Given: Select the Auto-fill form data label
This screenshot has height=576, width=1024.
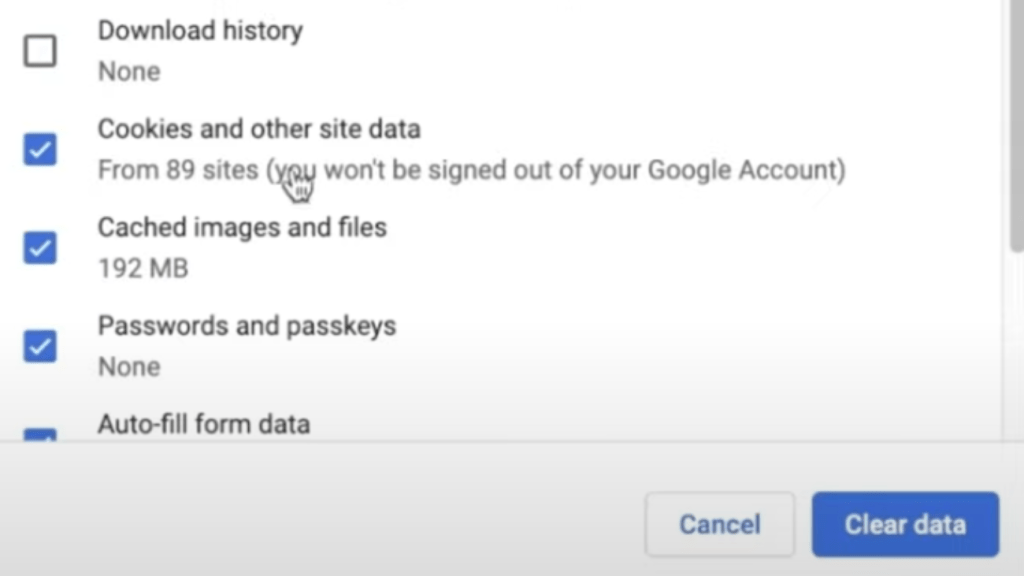Looking at the screenshot, I should 204,424.
